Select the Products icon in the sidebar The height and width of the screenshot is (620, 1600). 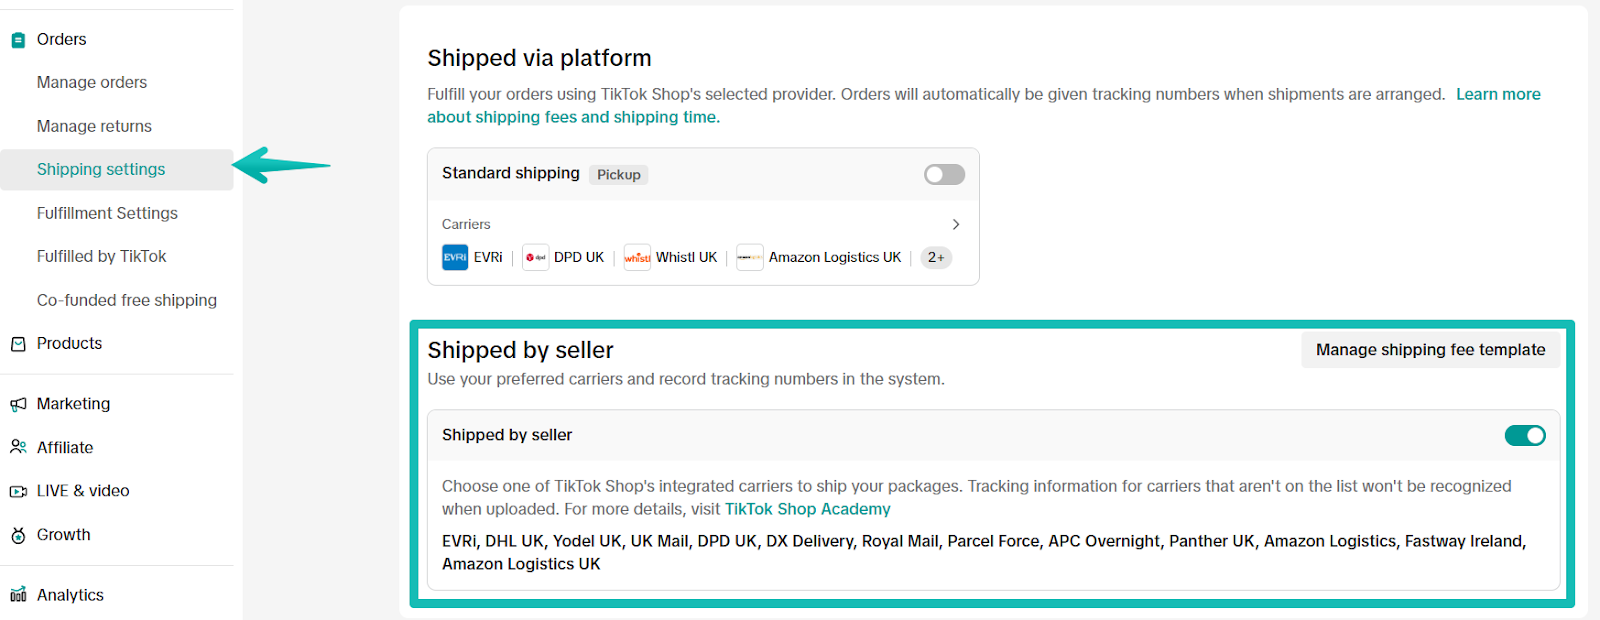pos(17,343)
